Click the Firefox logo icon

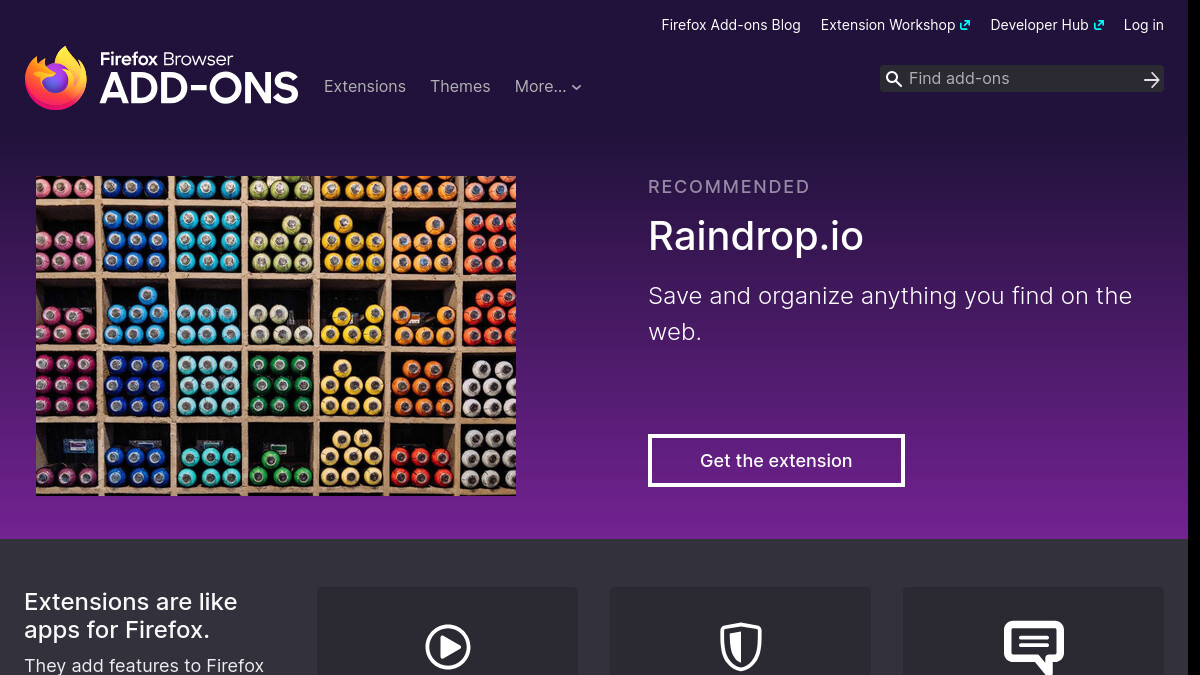(x=56, y=78)
